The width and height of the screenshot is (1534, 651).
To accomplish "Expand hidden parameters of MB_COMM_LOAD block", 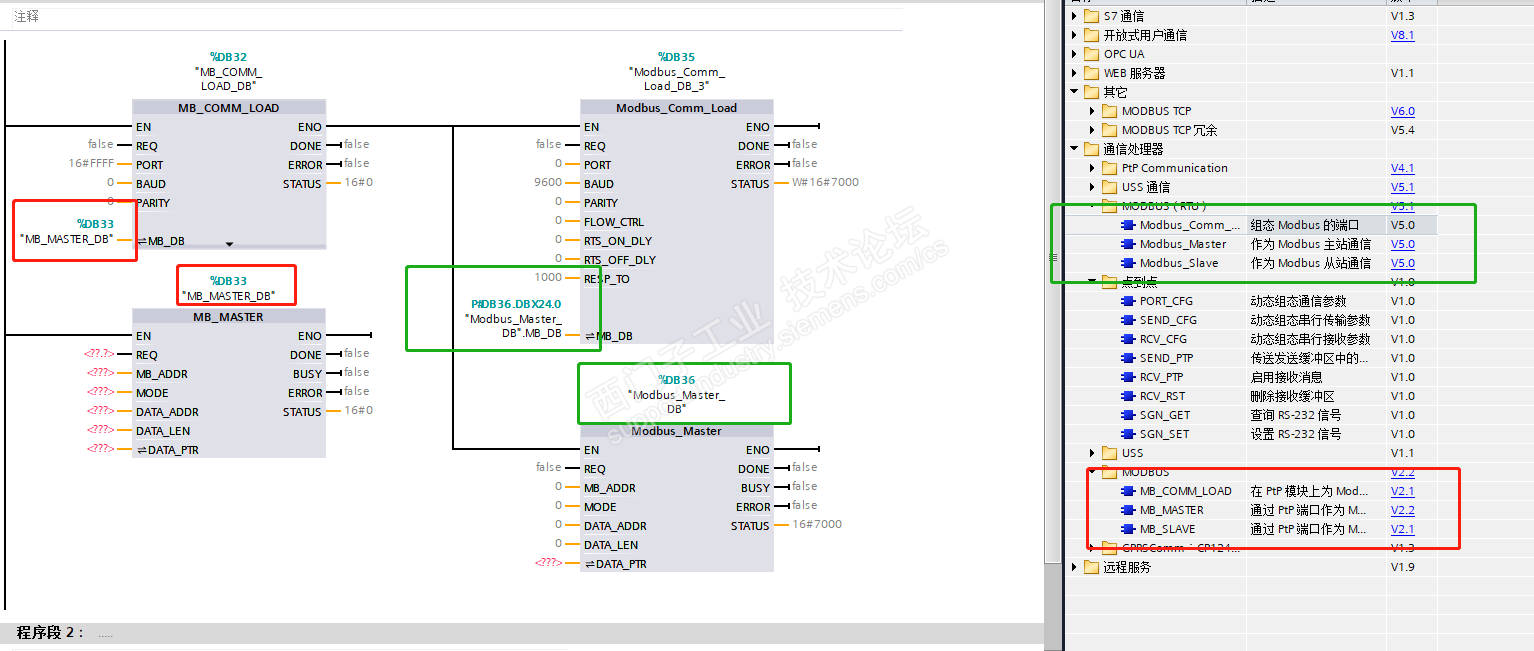I will 229,243.
